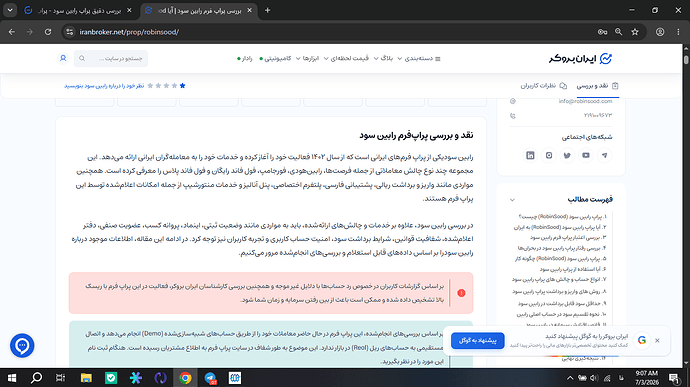Switch to the نظرات کاربران tab
The width and height of the screenshot is (690, 387).
click(x=543, y=85)
